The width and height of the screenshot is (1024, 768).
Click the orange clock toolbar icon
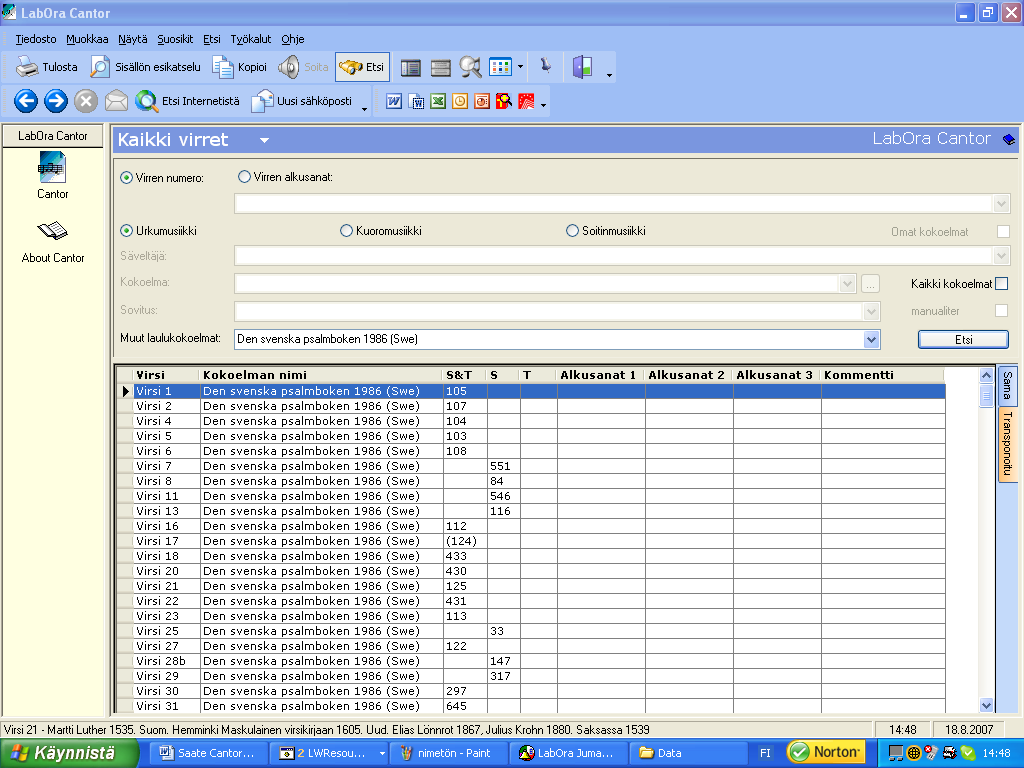[x=460, y=101]
